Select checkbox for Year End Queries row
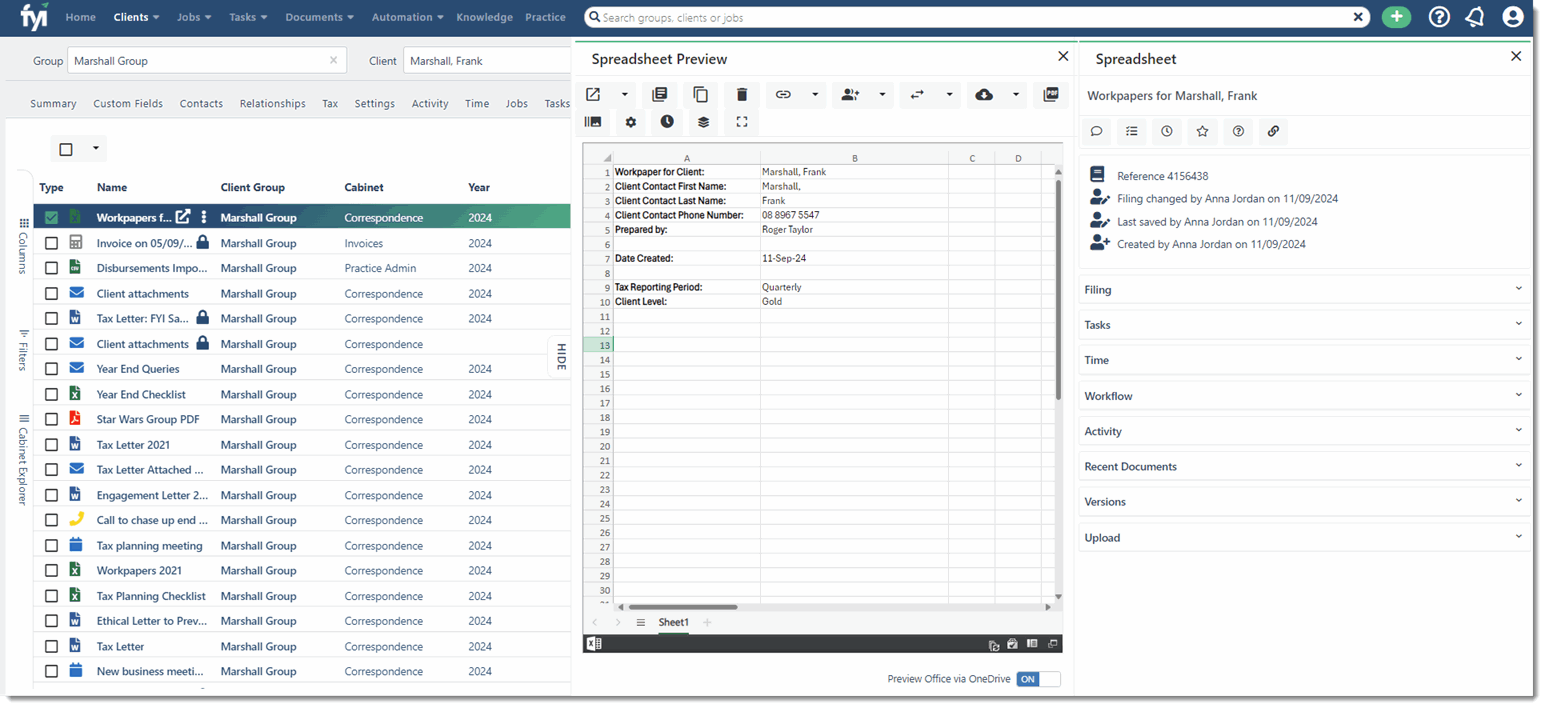 coord(51,369)
